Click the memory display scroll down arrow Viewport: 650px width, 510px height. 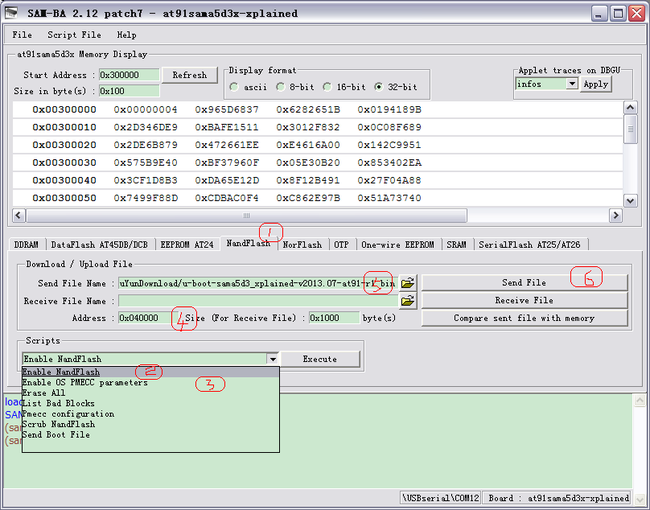631,201
